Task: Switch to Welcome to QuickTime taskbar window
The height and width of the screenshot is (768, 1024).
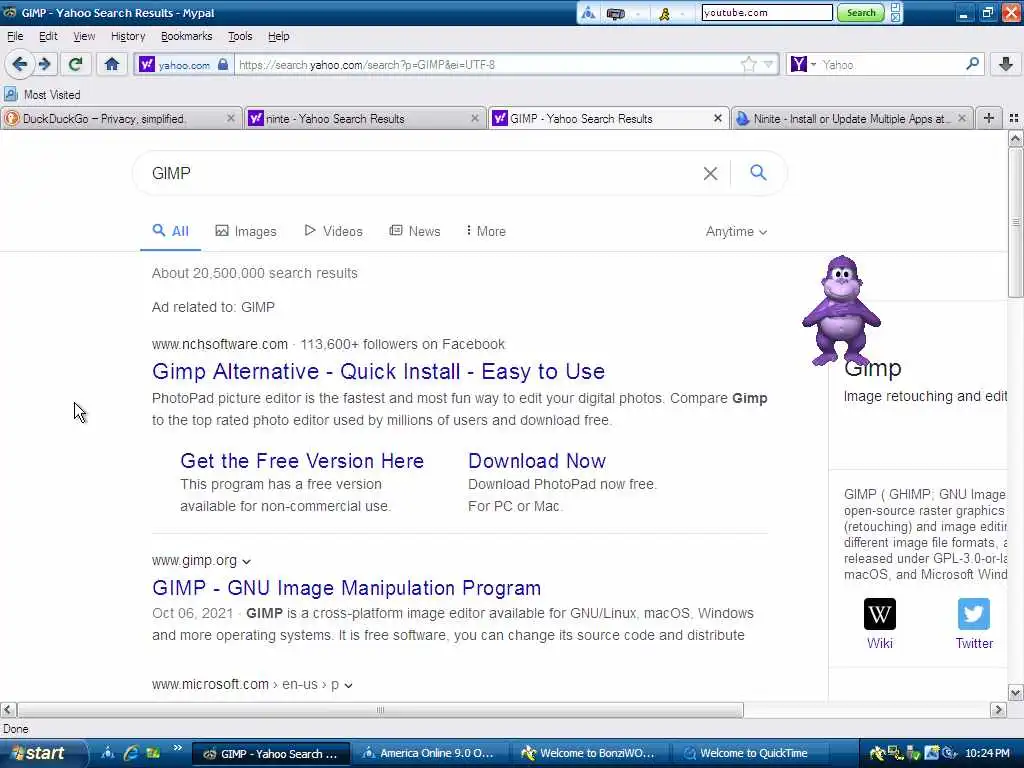Action: pos(749,753)
